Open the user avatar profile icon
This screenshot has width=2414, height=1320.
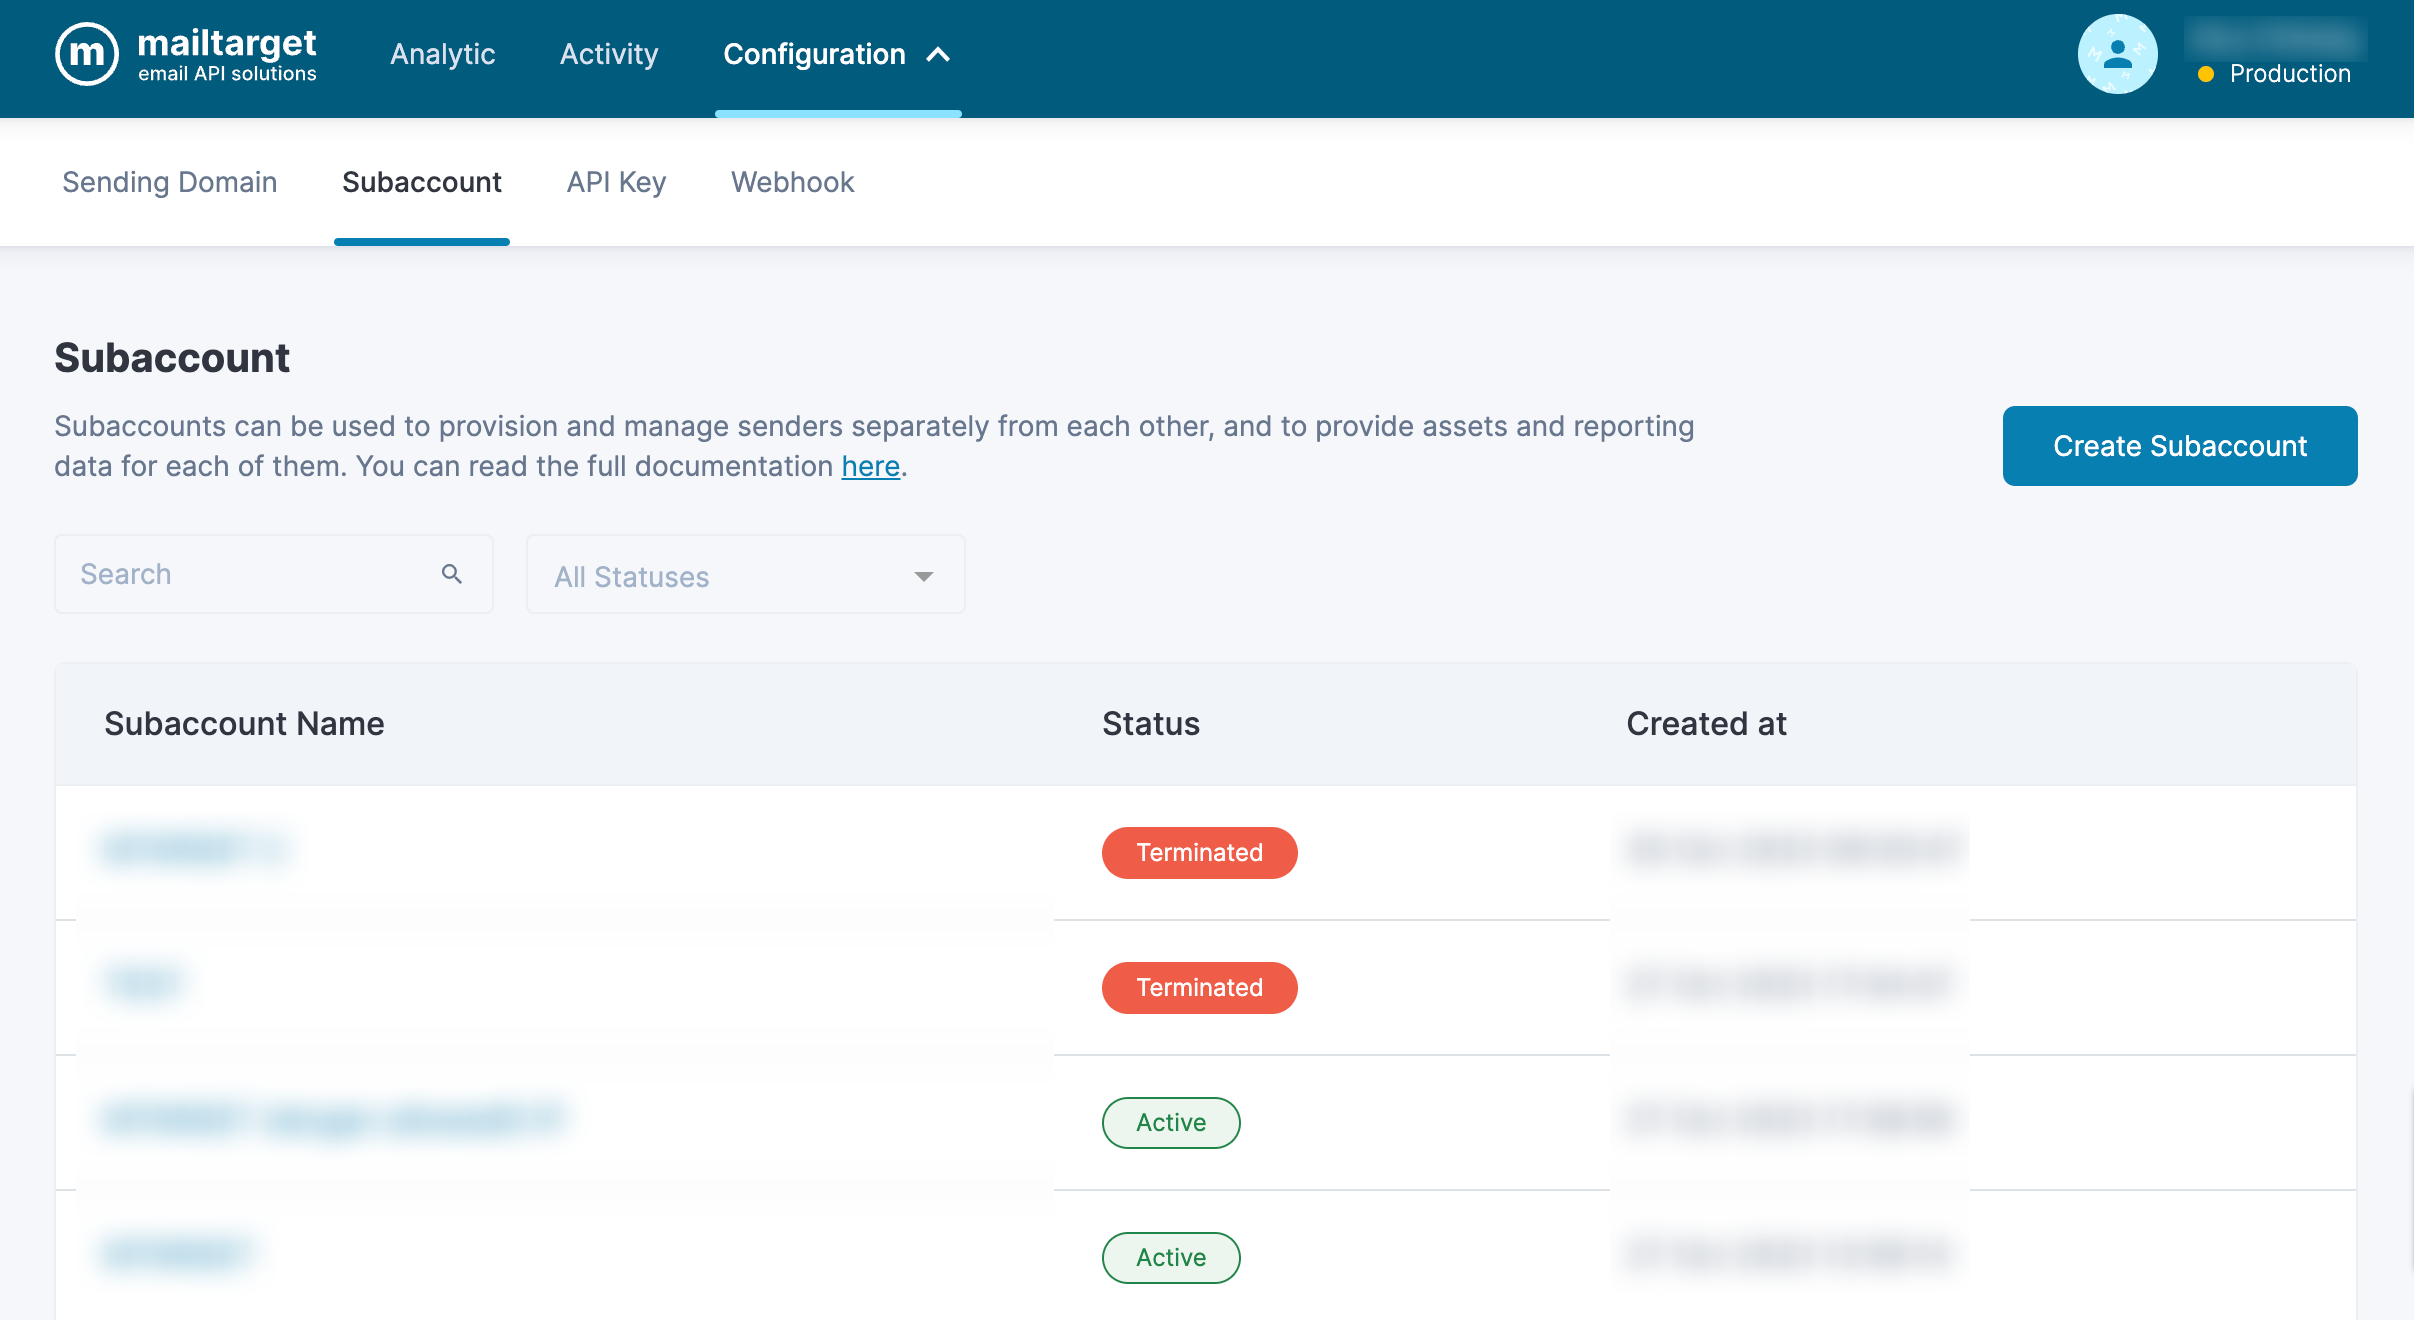(2117, 54)
